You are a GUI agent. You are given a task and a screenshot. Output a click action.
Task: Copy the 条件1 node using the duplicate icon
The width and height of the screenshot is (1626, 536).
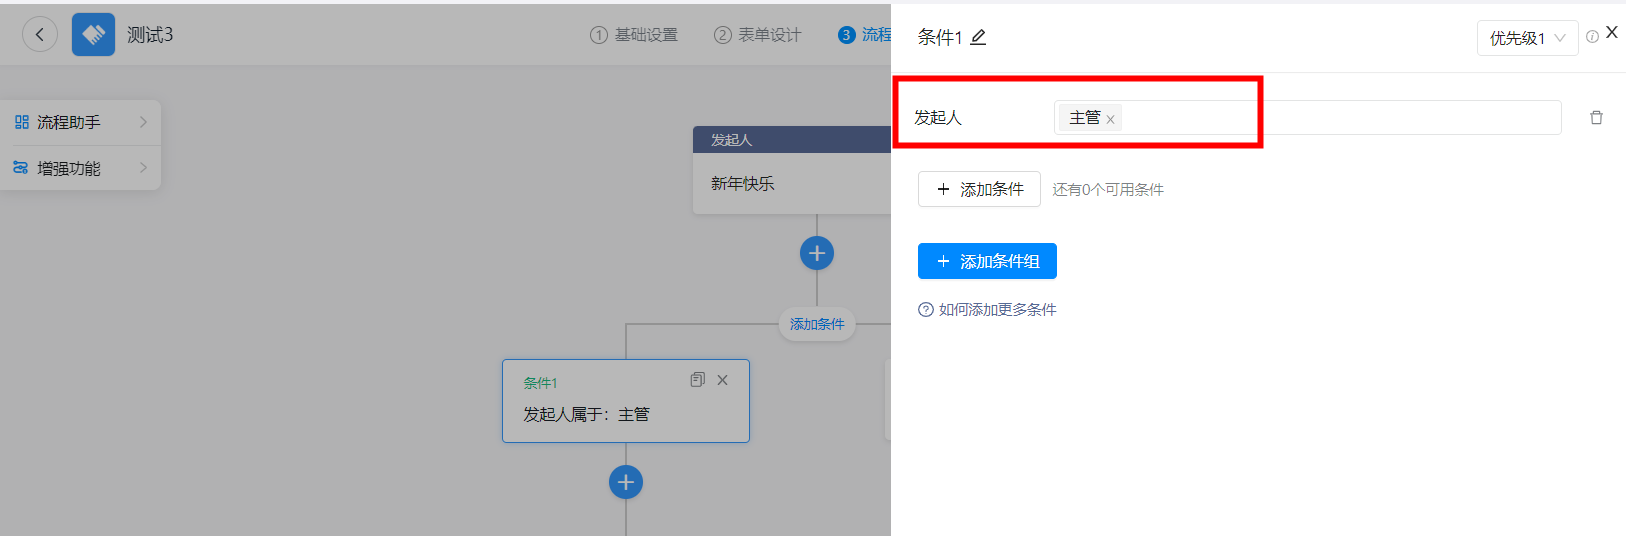coord(697,380)
